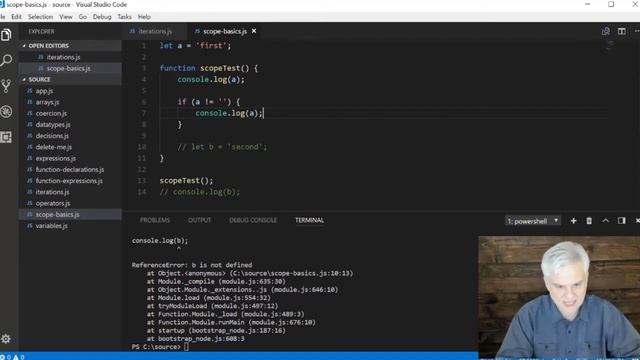Open variables.js in the file tree
The height and width of the screenshot is (360, 640).
click(x=70, y=225)
